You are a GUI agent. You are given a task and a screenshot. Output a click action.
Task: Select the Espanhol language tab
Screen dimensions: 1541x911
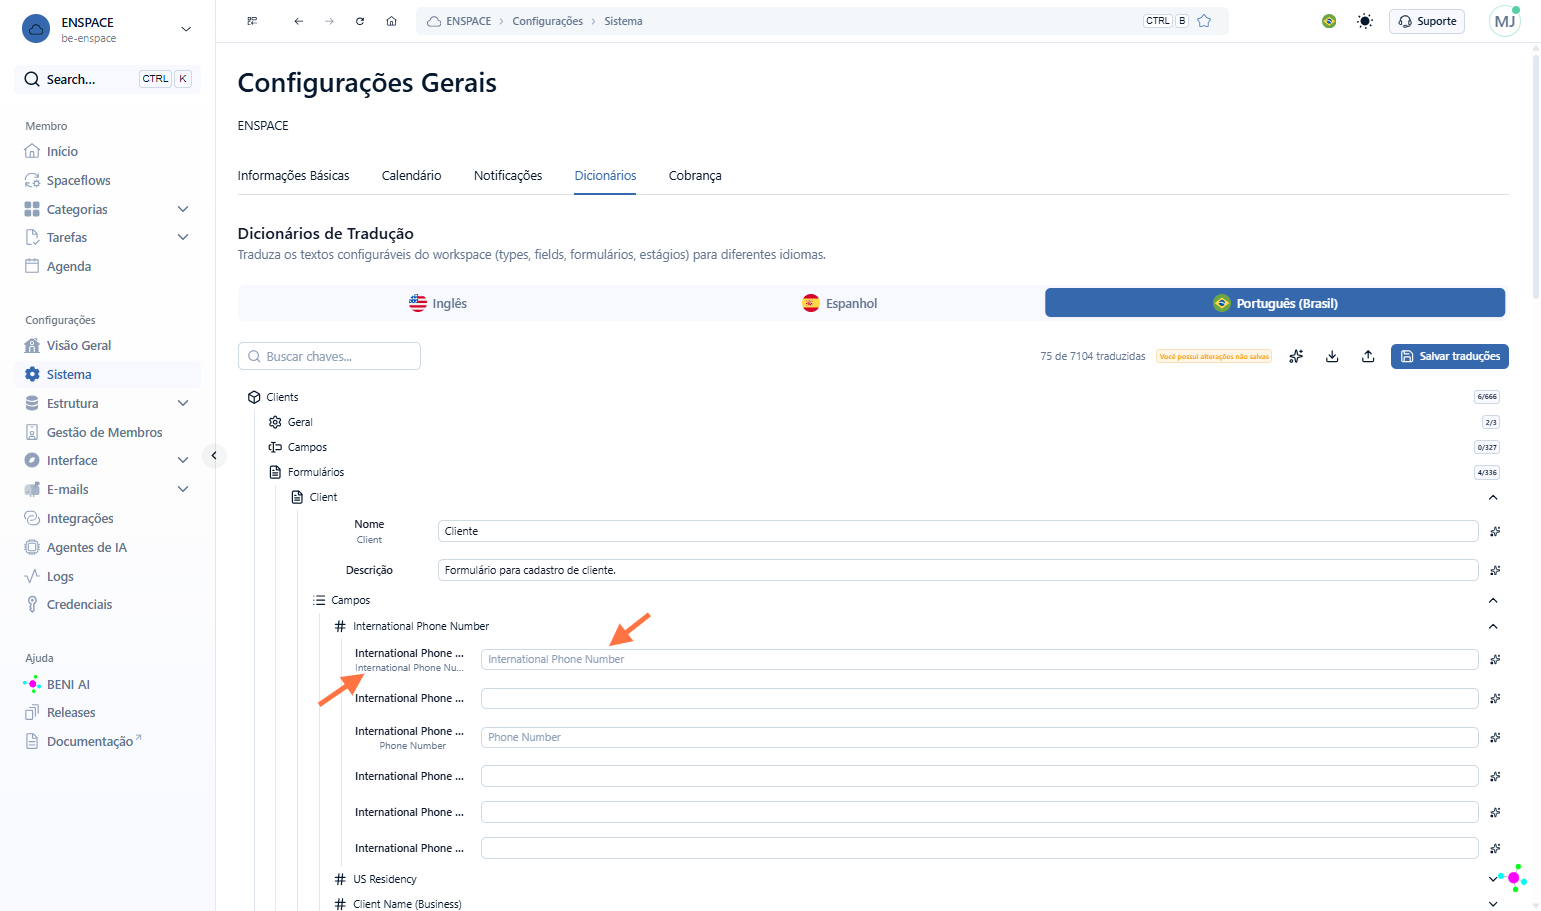point(840,303)
